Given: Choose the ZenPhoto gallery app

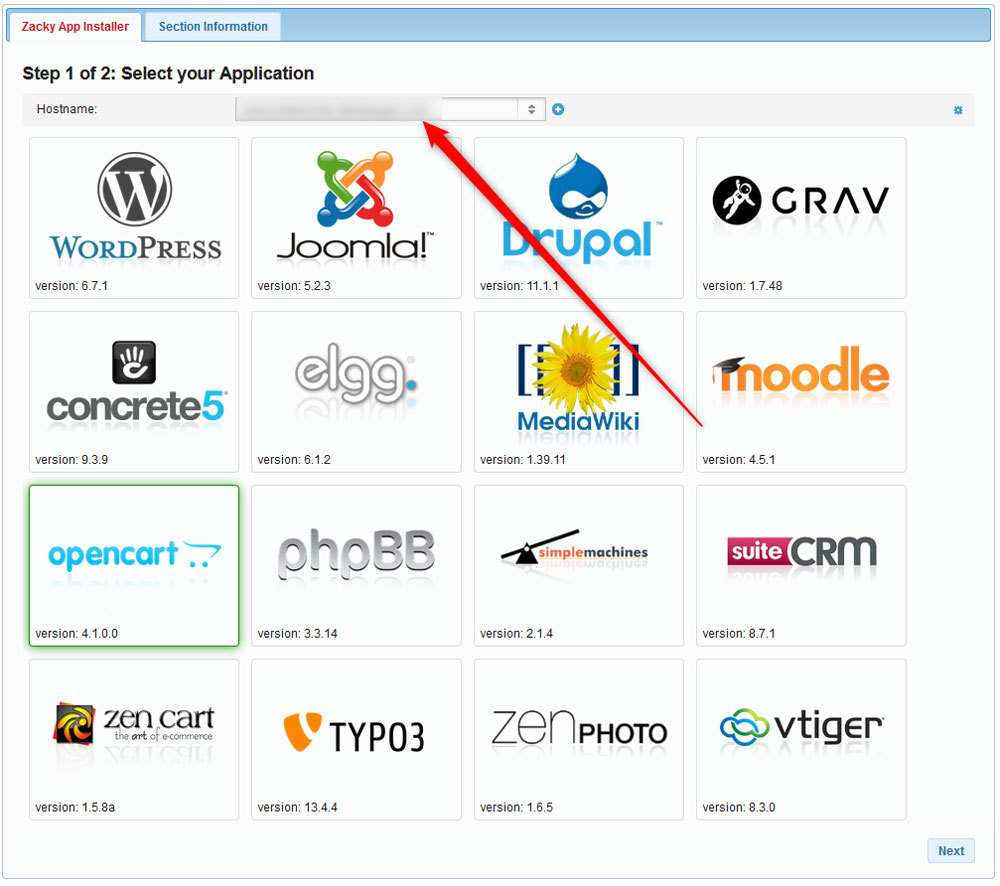Looking at the screenshot, I should point(578,738).
